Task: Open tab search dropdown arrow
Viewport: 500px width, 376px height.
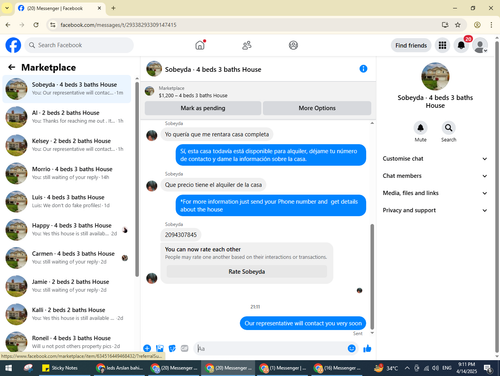Action: pos(7,8)
